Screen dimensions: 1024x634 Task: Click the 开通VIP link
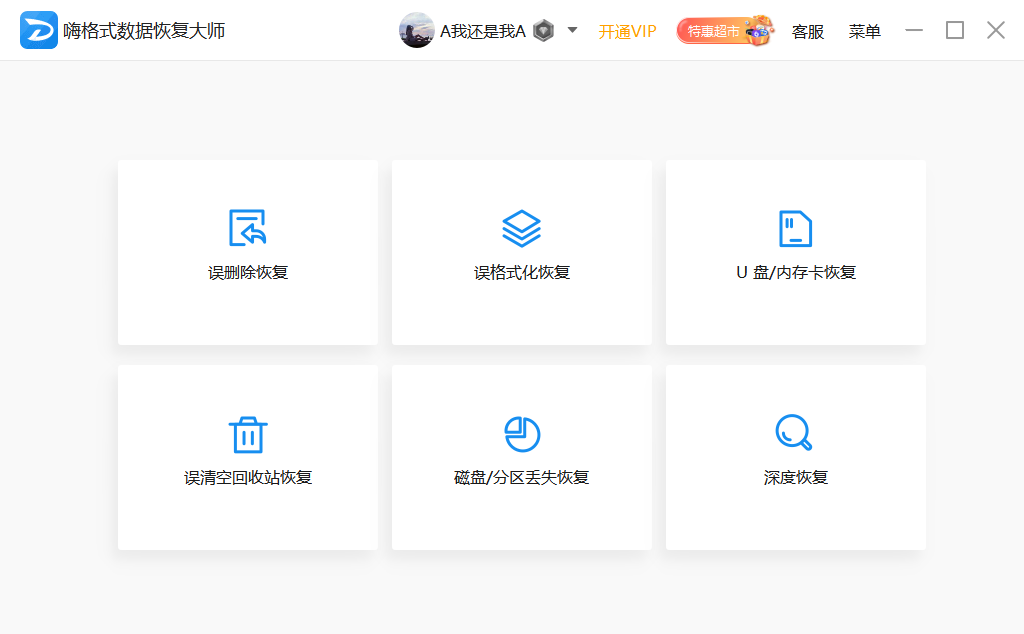[627, 31]
